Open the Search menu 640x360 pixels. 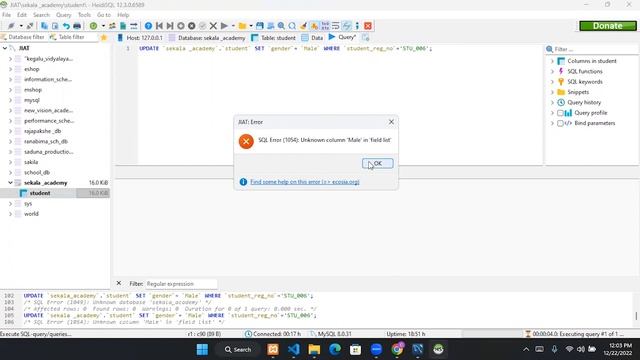coord(41,15)
